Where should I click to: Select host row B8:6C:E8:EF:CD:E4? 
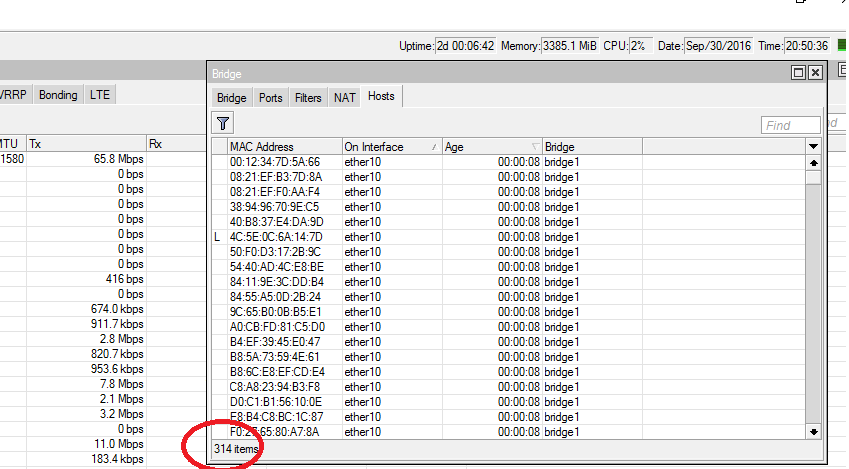(508, 372)
